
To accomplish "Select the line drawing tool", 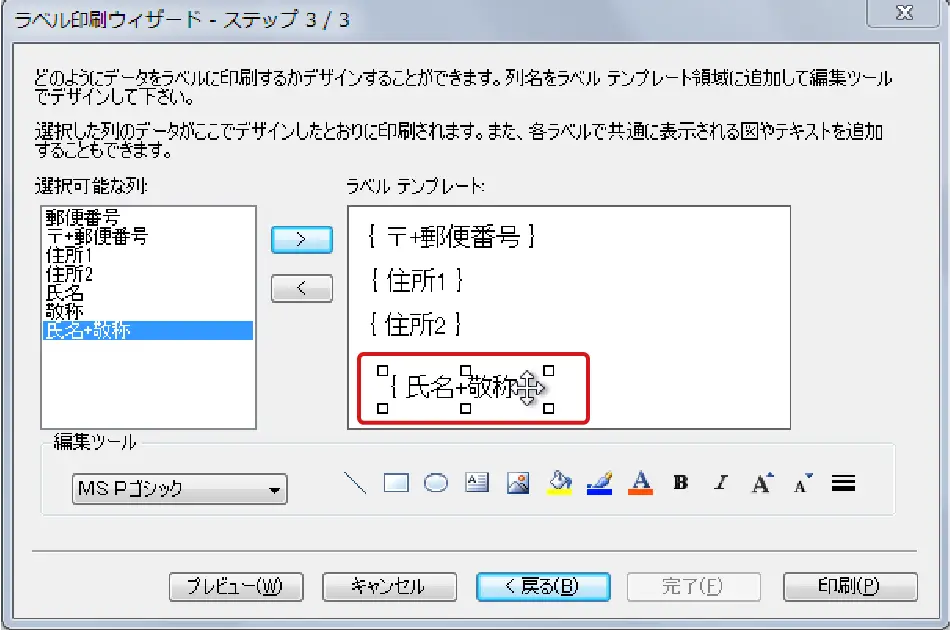I will (355, 483).
